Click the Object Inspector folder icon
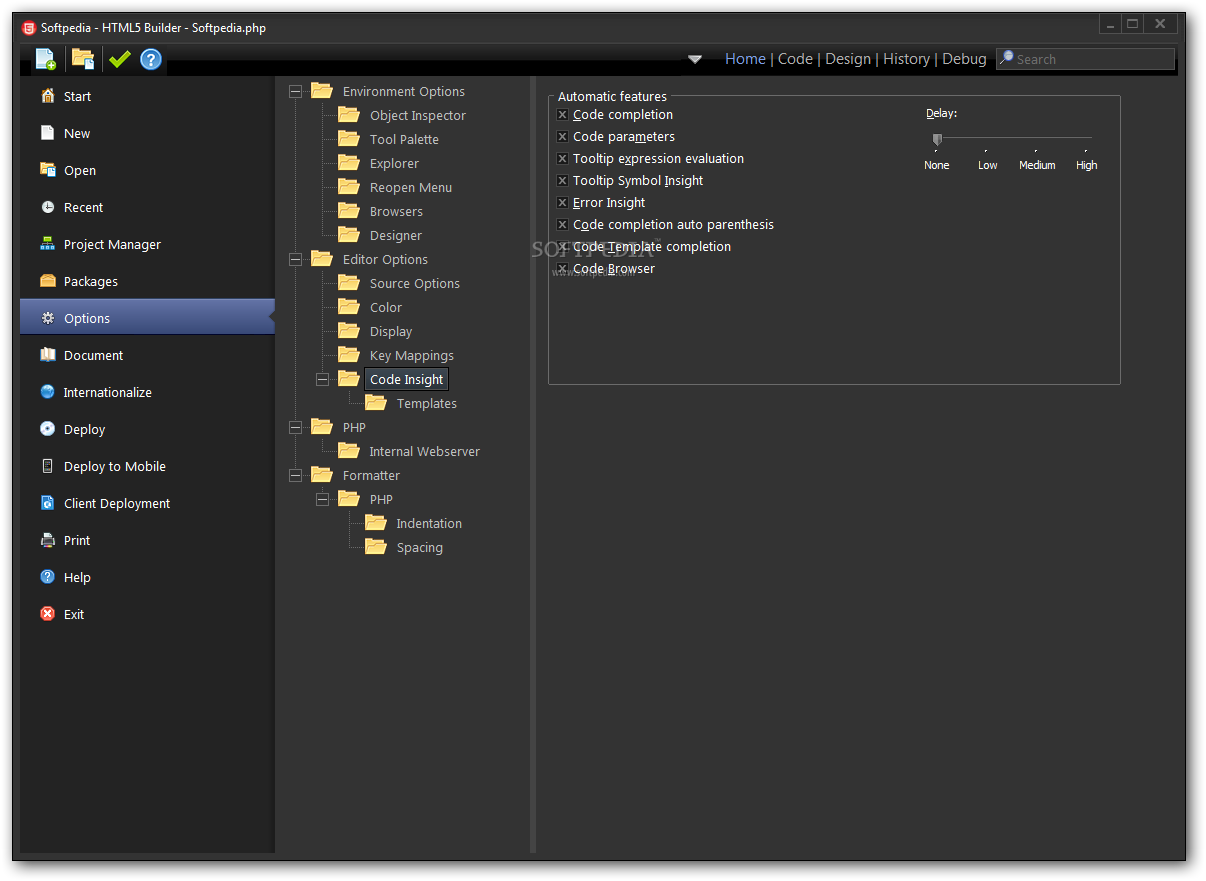The image size is (1206, 881). pos(349,114)
